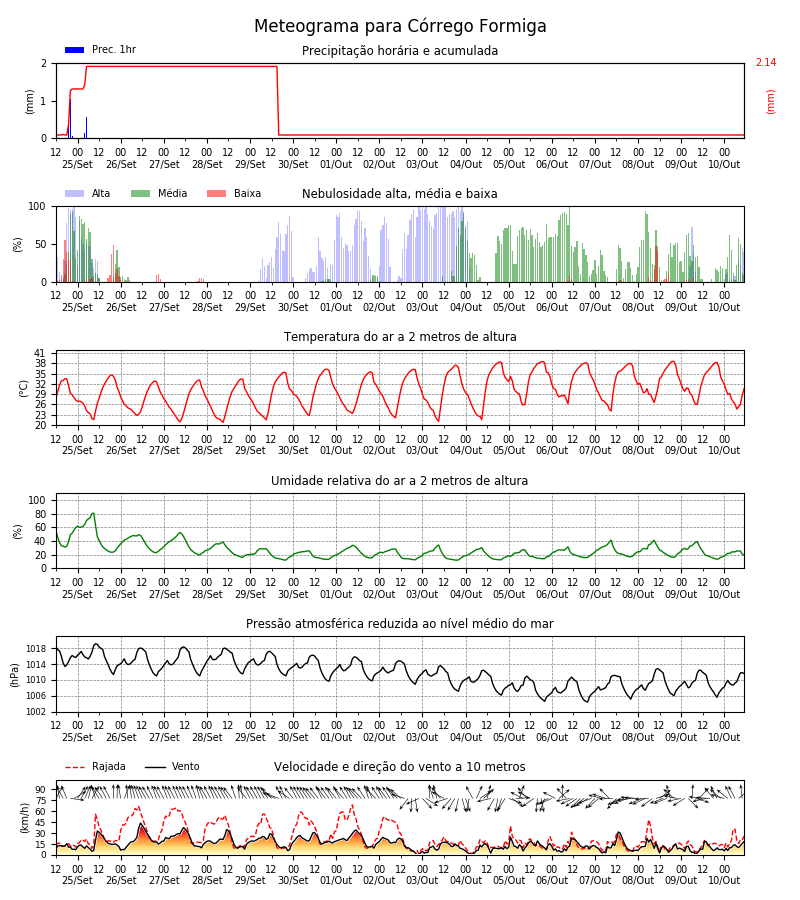Click the 05/Out label under temperature chart
The height and width of the screenshot is (900, 800).
[x=509, y=451]
